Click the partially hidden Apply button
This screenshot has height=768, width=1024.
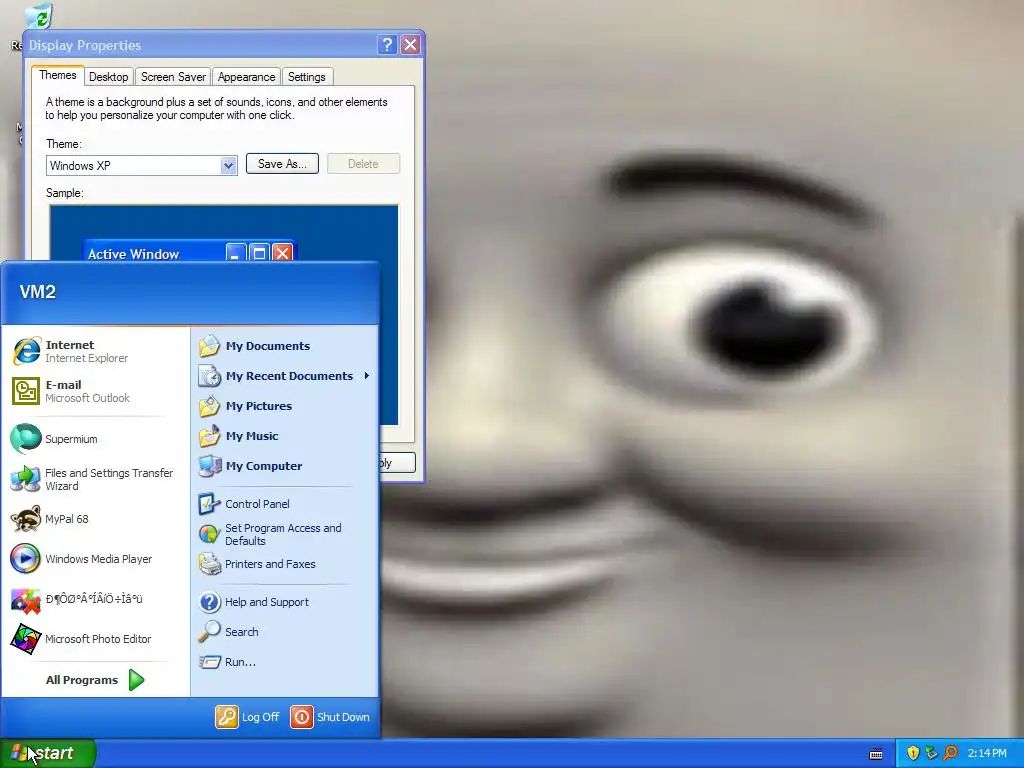click(397, 463)
